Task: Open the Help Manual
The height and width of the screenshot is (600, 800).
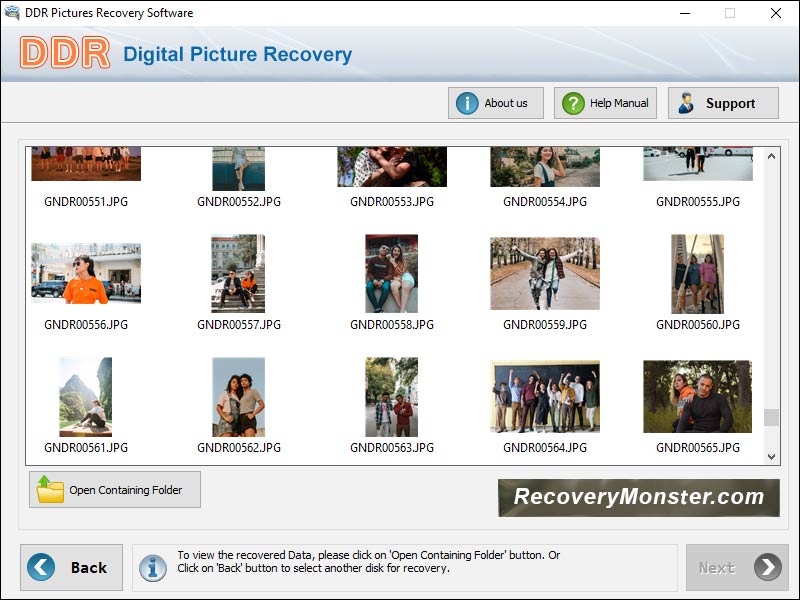Action: [604, 102]
